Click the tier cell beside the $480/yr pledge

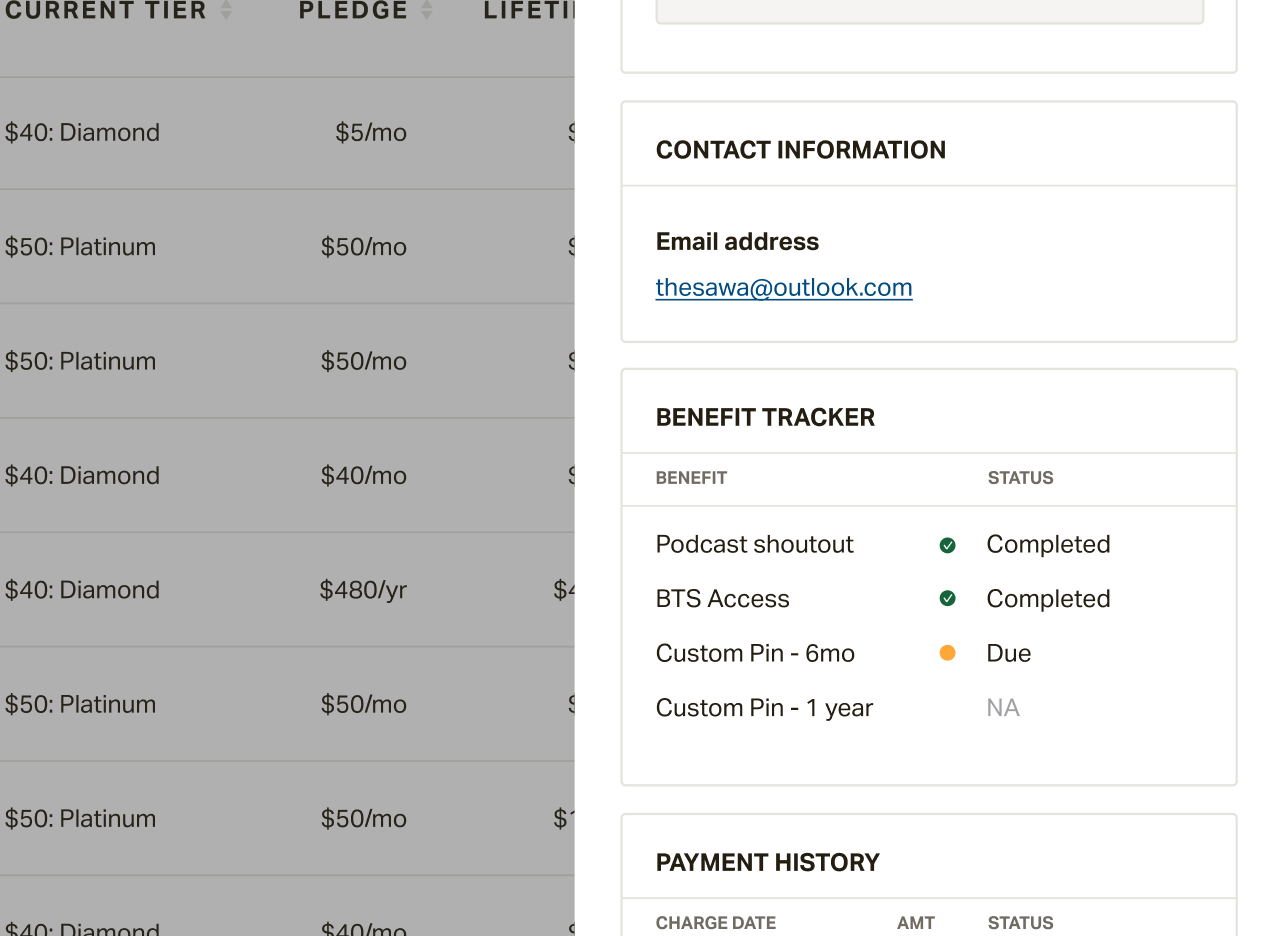[82, 590]
